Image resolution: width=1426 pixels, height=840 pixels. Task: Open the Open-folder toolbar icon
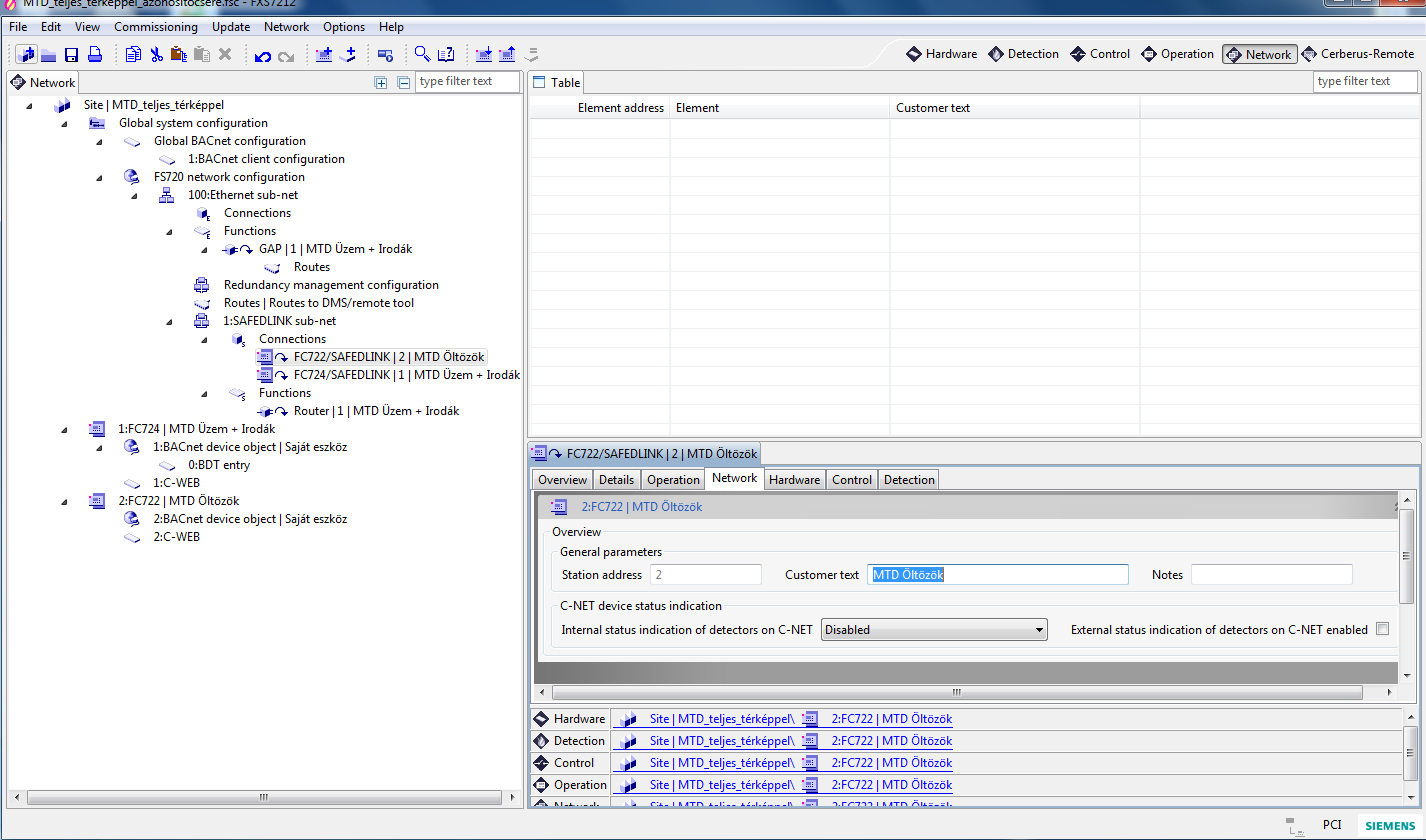tap(48, 55)
